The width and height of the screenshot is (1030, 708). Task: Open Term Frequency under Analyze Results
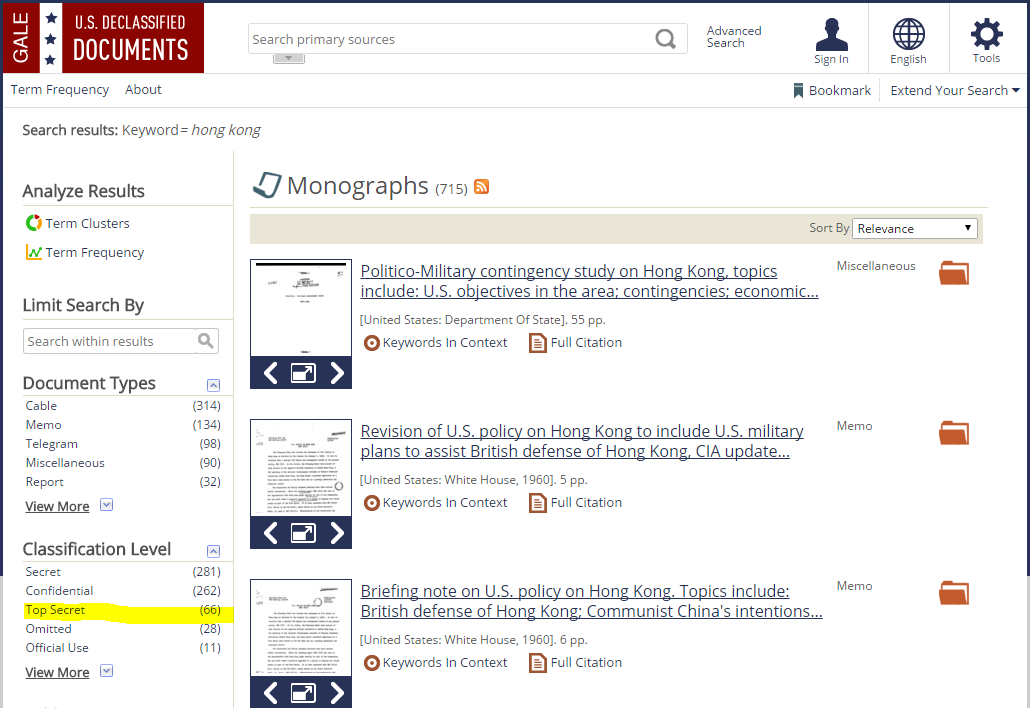click(85, 252)
